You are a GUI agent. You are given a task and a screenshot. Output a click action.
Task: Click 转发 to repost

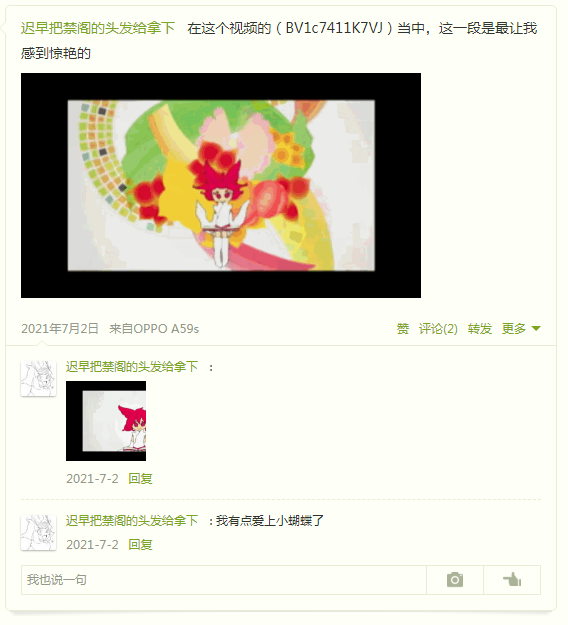tap(480, 329)
